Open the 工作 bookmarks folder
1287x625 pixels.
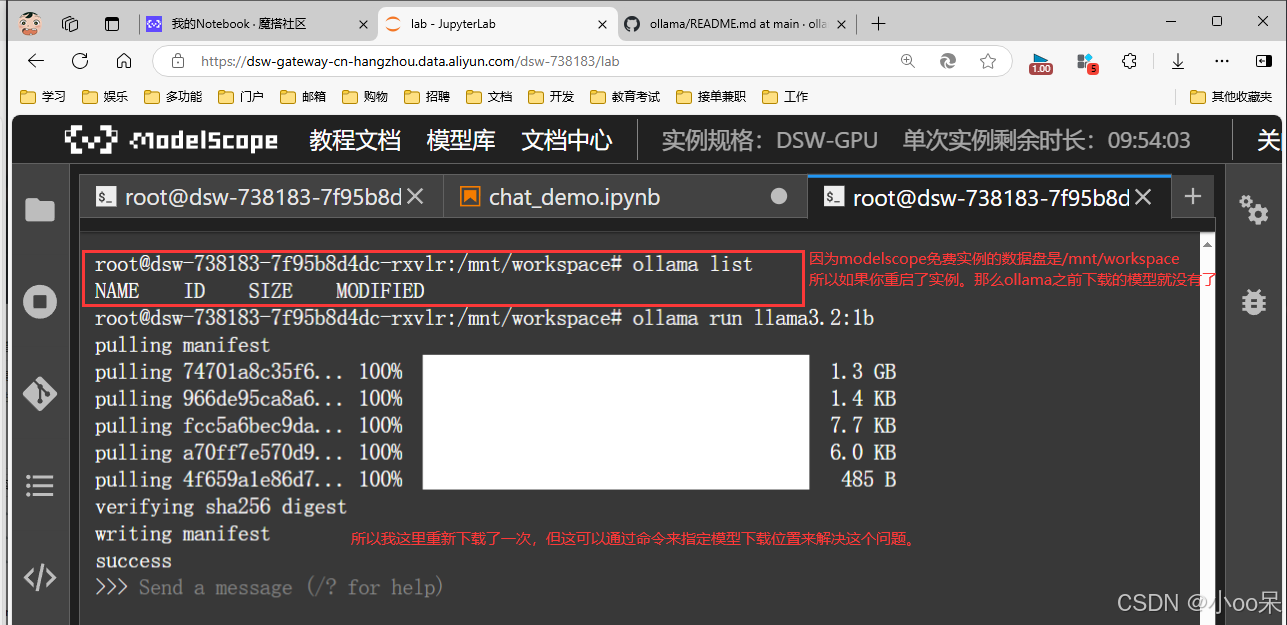[x=785, y=97]
